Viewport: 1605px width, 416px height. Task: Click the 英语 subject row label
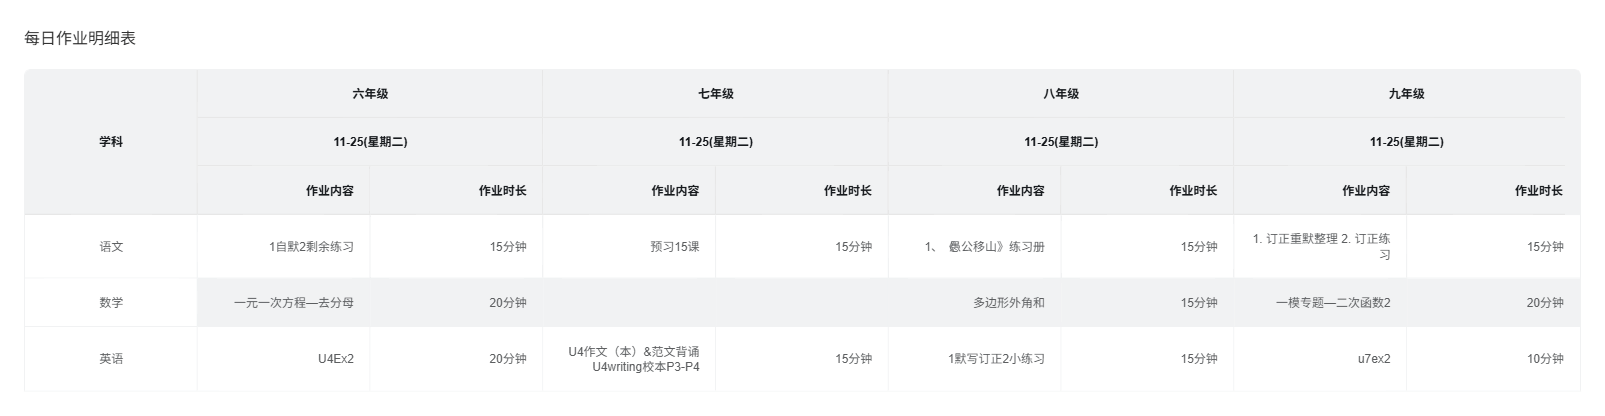[111, 359]
